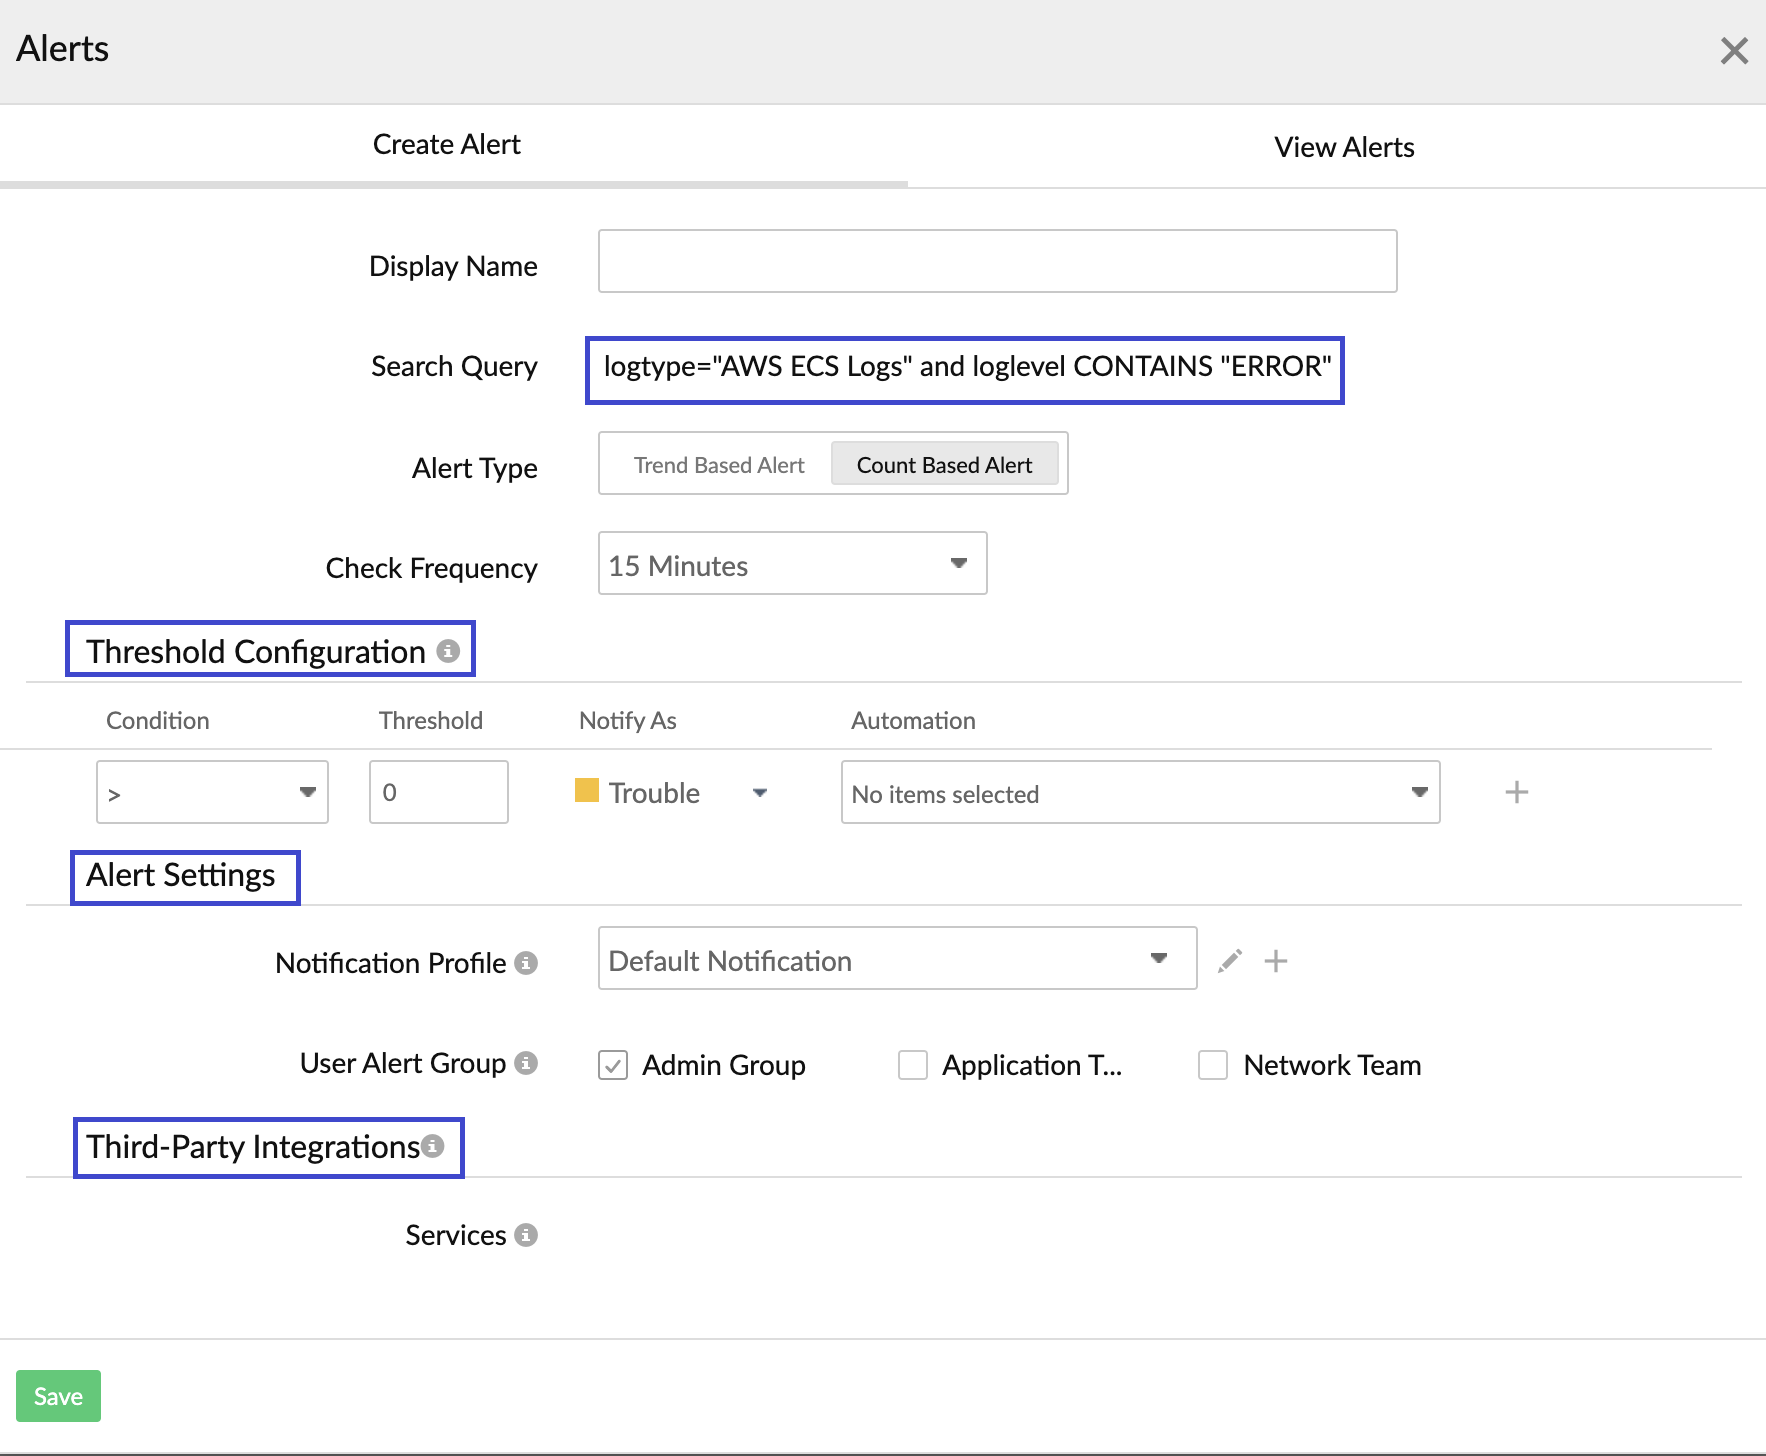
Task: Click the yellow Trouble status color swatch
Action: click(587, 791)
